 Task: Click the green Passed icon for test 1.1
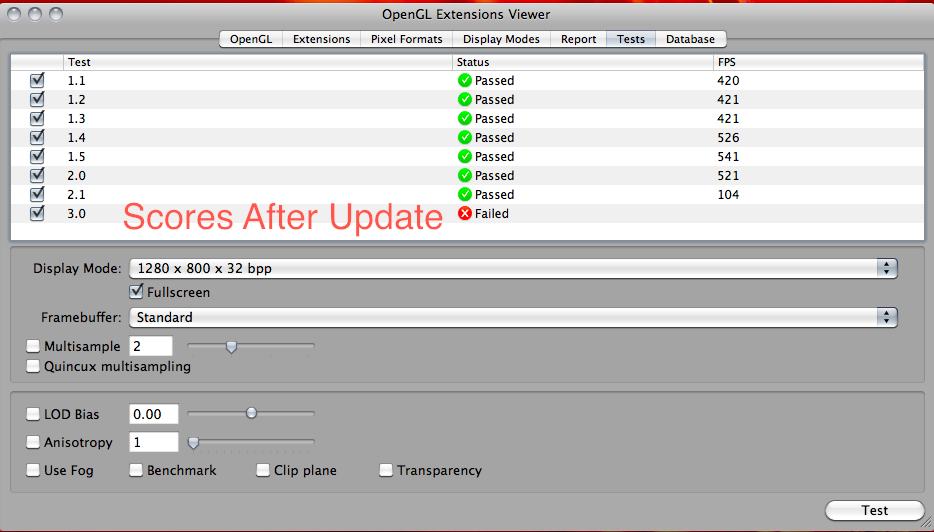point(465,80)
